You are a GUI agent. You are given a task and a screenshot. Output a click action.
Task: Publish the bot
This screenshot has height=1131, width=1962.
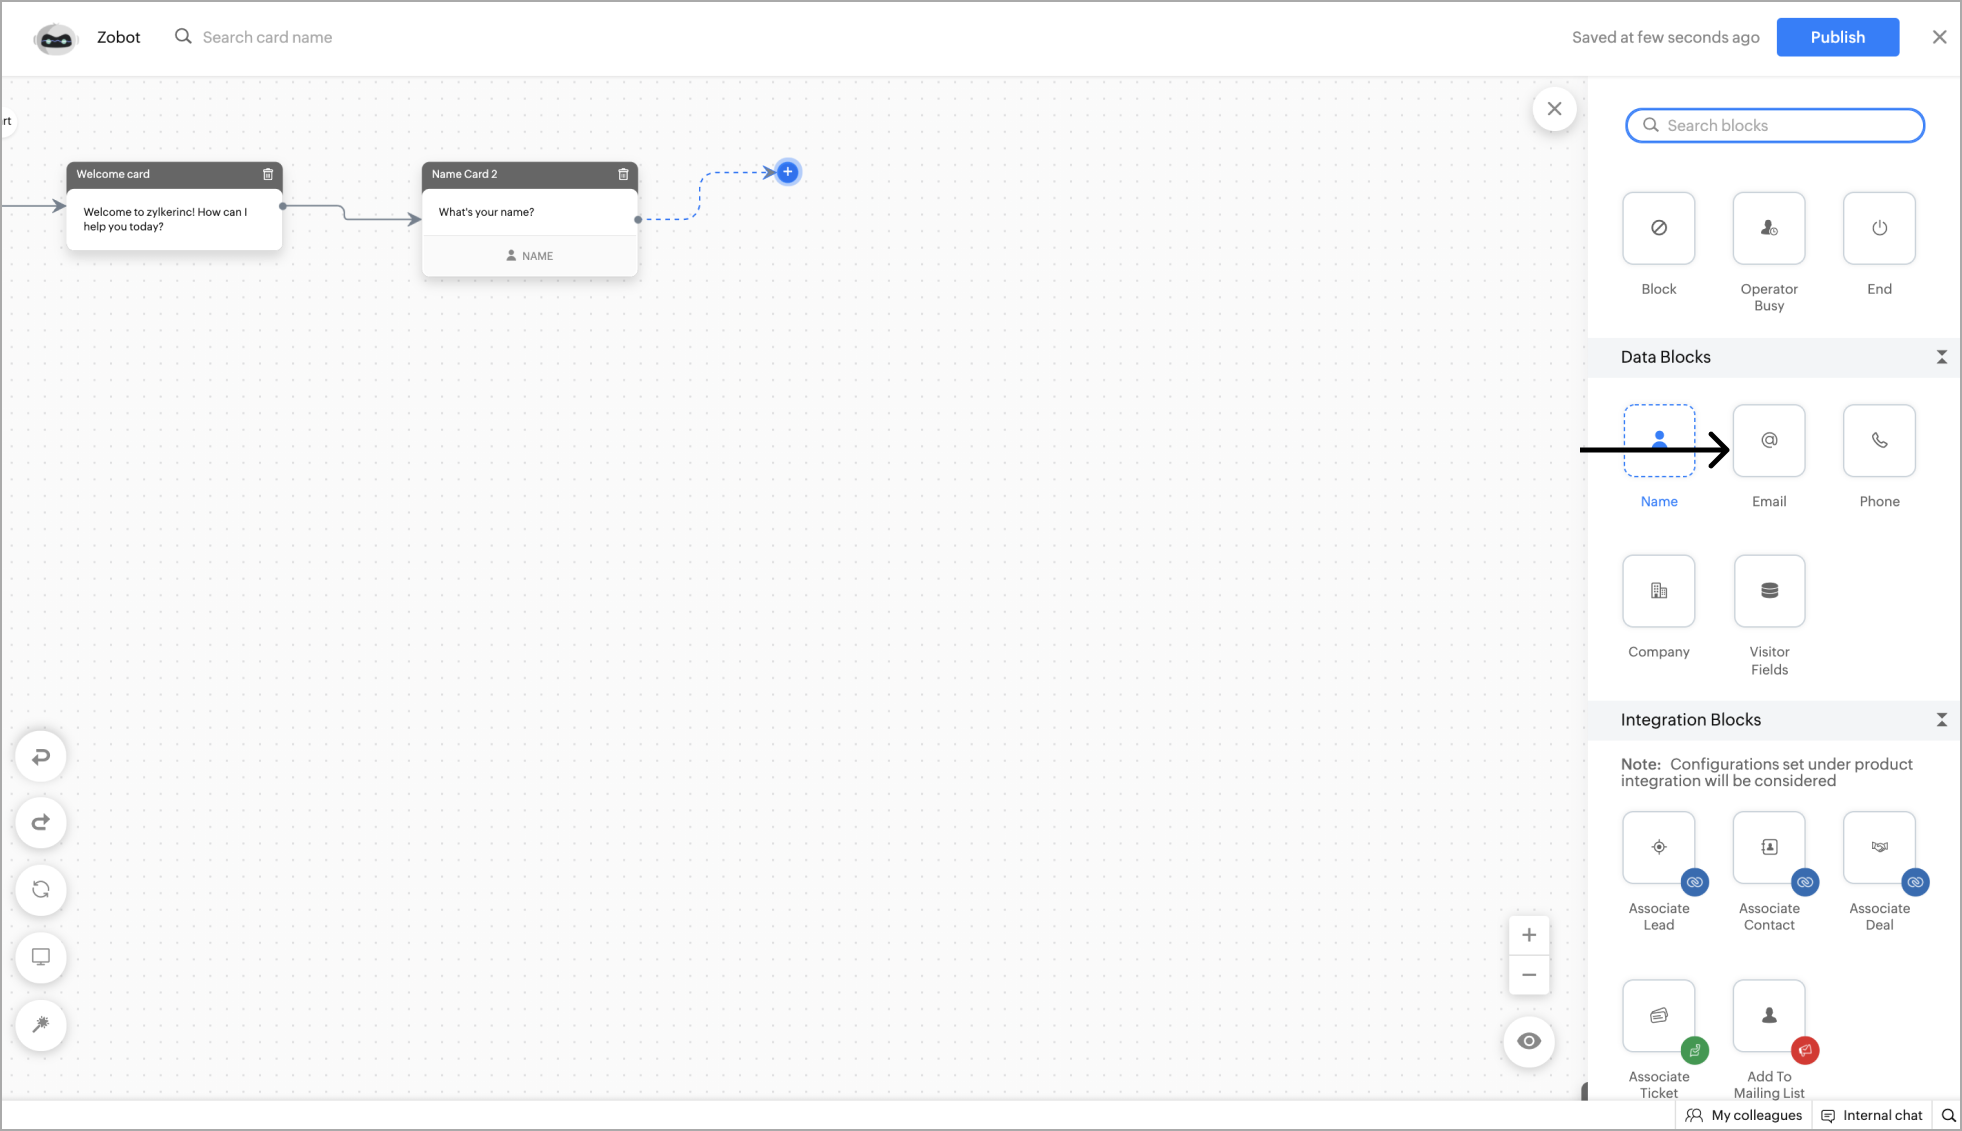tap(1837, 37)
